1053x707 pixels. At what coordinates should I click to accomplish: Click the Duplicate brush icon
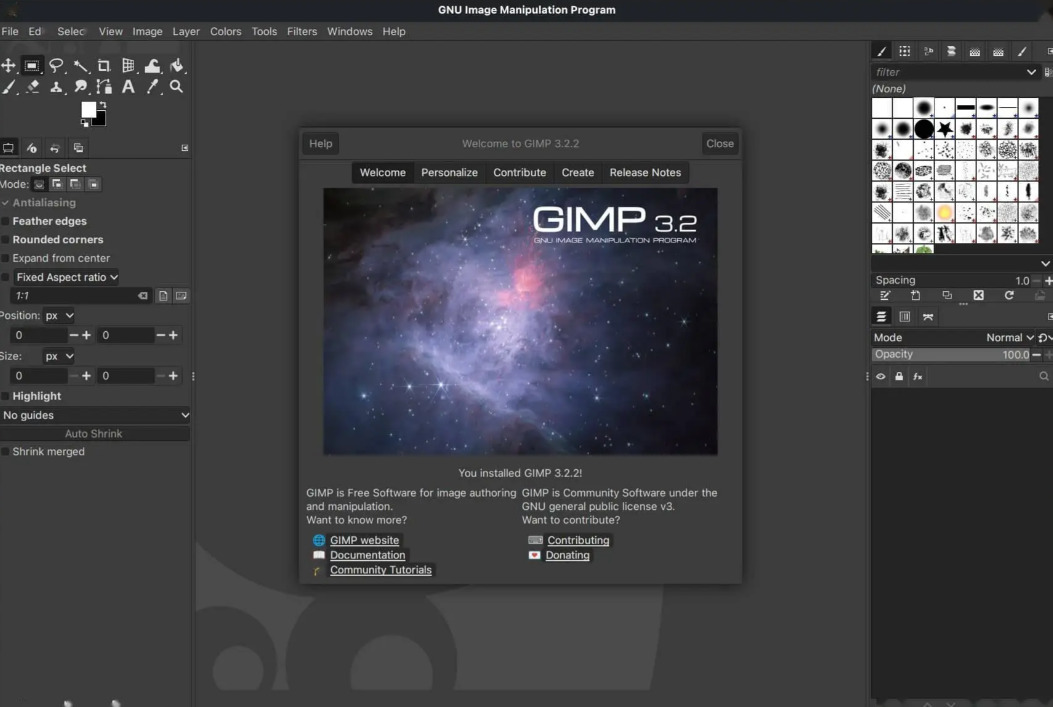click(947, 295)
